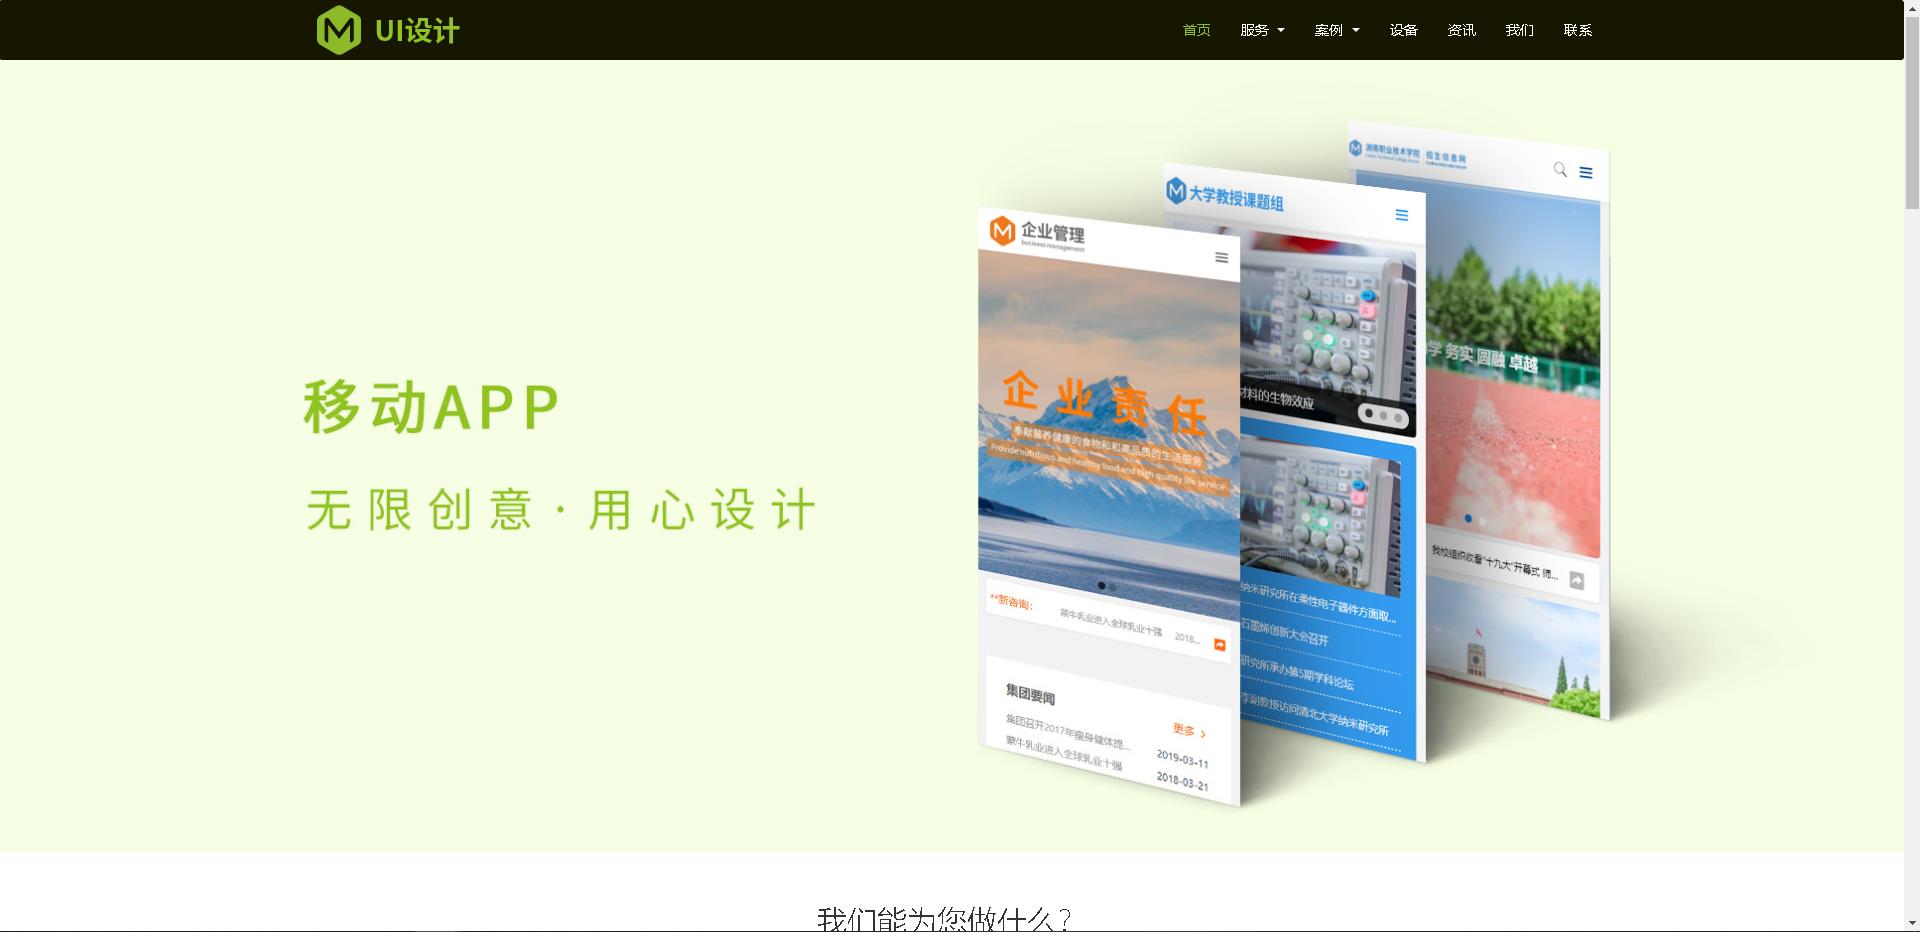This screenshot has width=1920, height=932.
Task: Open the 首页 nav item
Action: (x=1196, y=30)
